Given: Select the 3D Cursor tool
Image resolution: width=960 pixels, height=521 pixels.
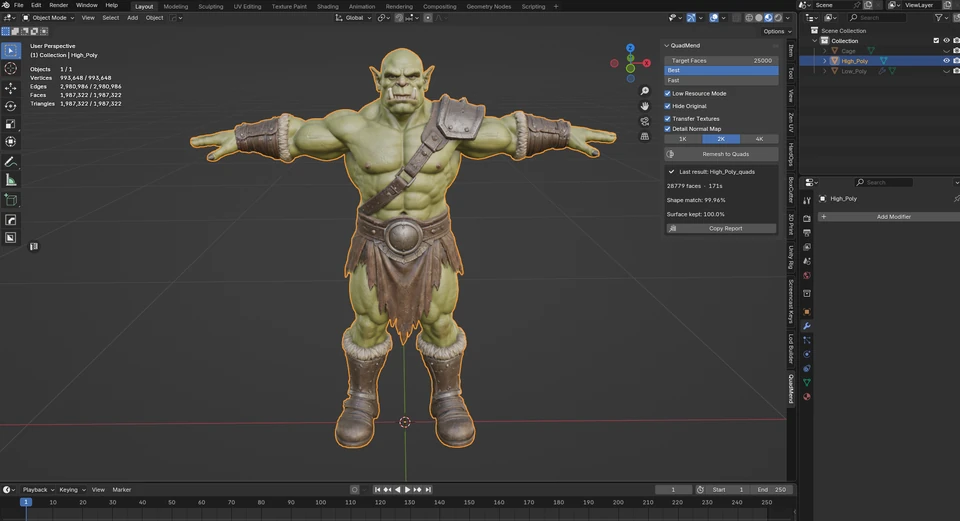Looking at the screenshot, I should click(10, 69).
